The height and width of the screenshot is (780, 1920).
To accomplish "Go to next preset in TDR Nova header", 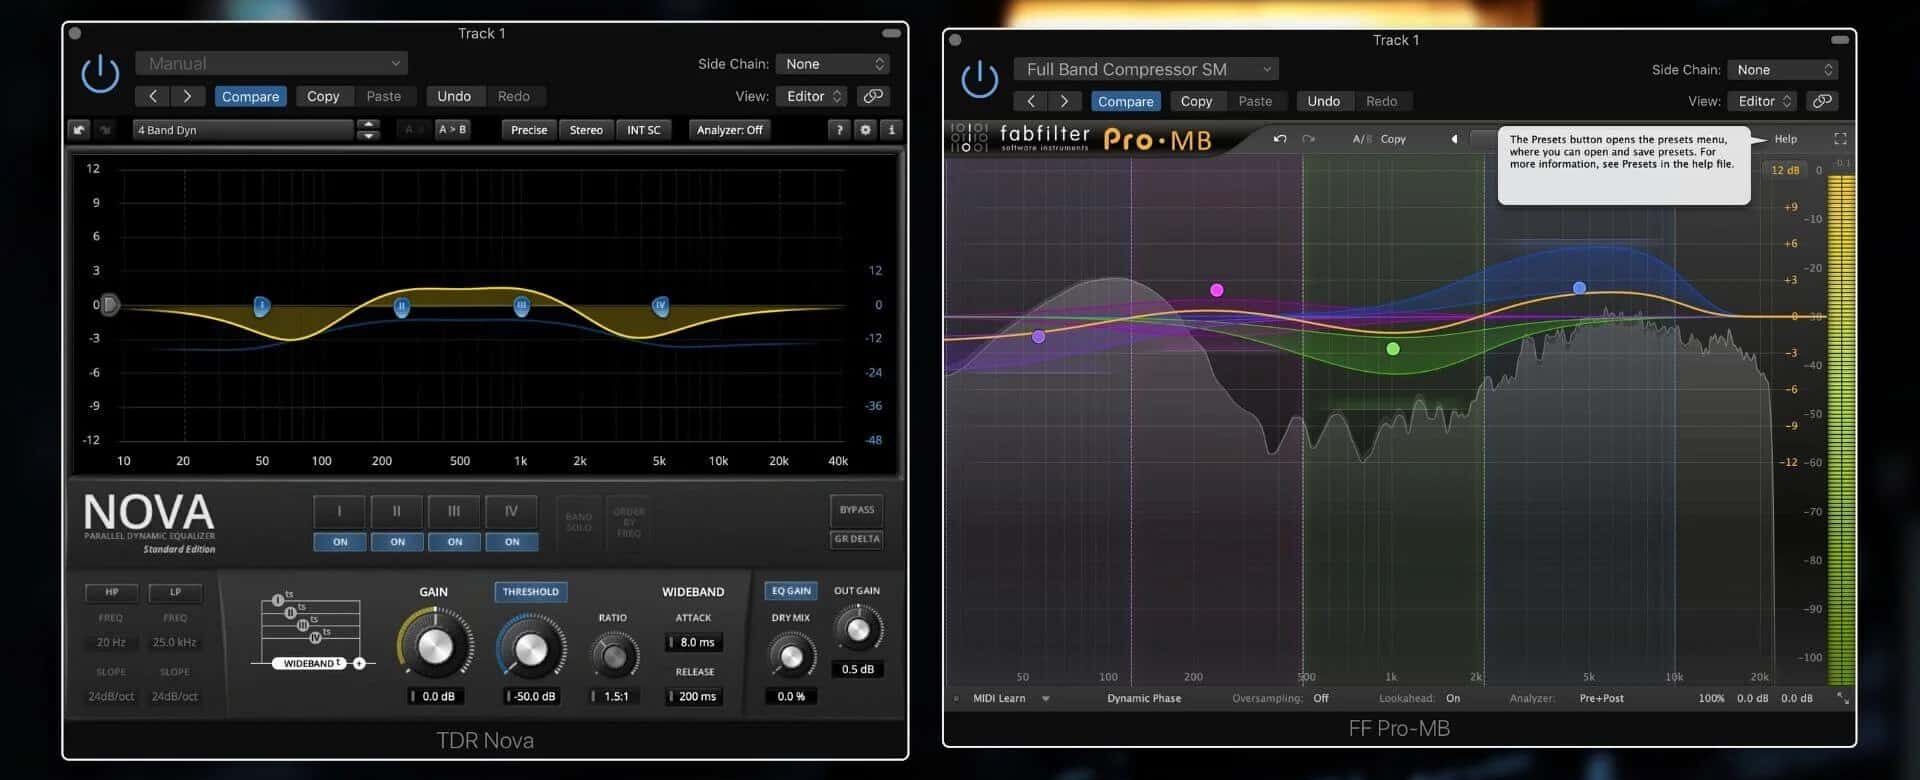I will (187, 96).
